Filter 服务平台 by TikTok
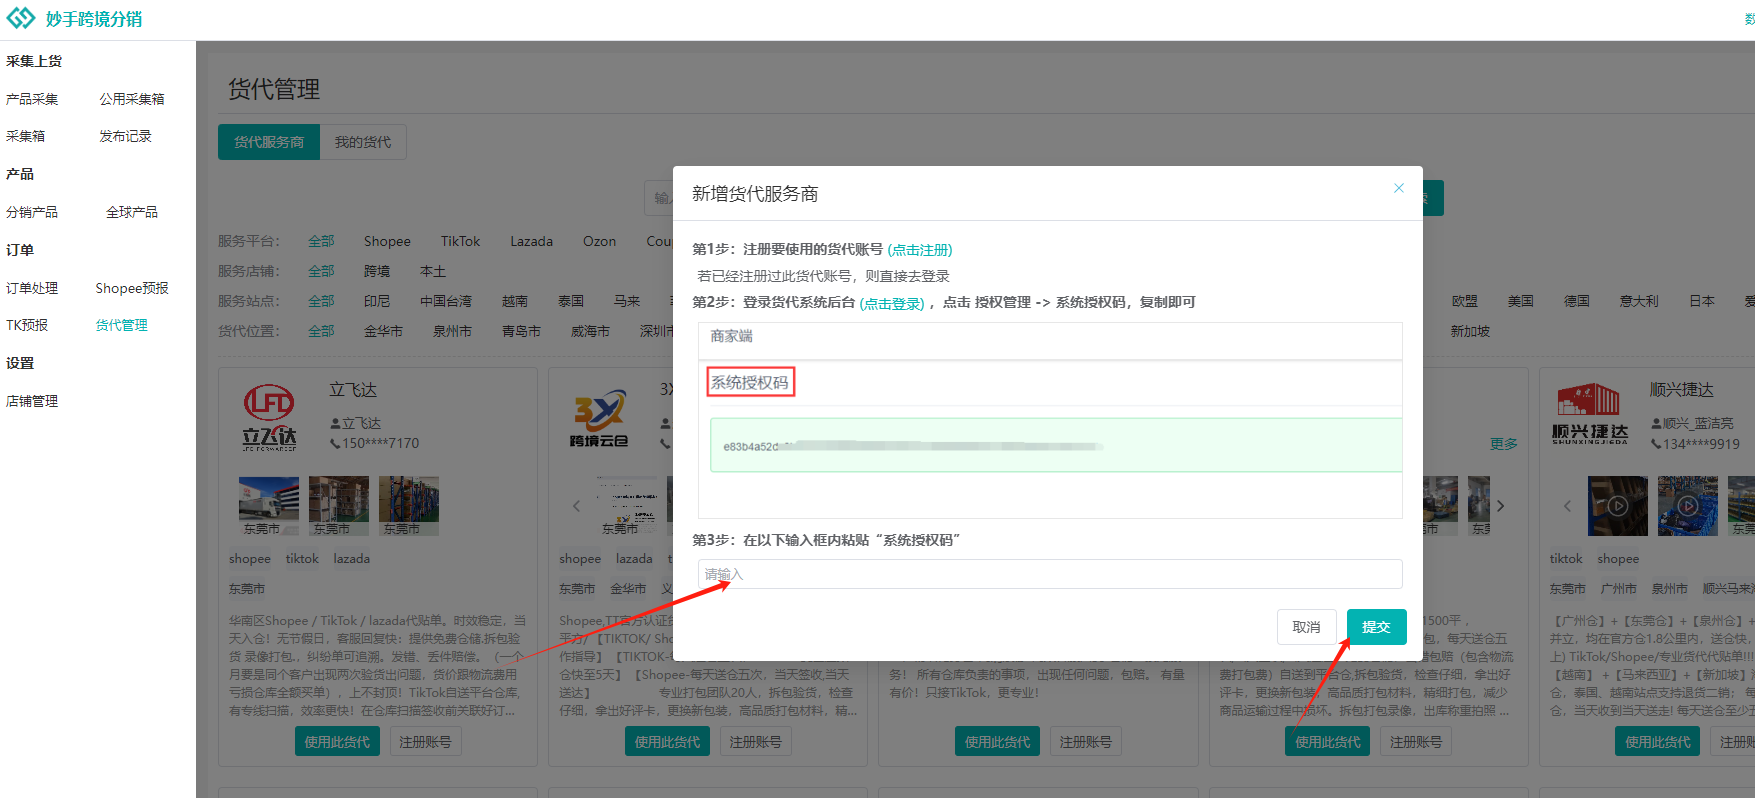1755x798 pixels. point(460,241)
